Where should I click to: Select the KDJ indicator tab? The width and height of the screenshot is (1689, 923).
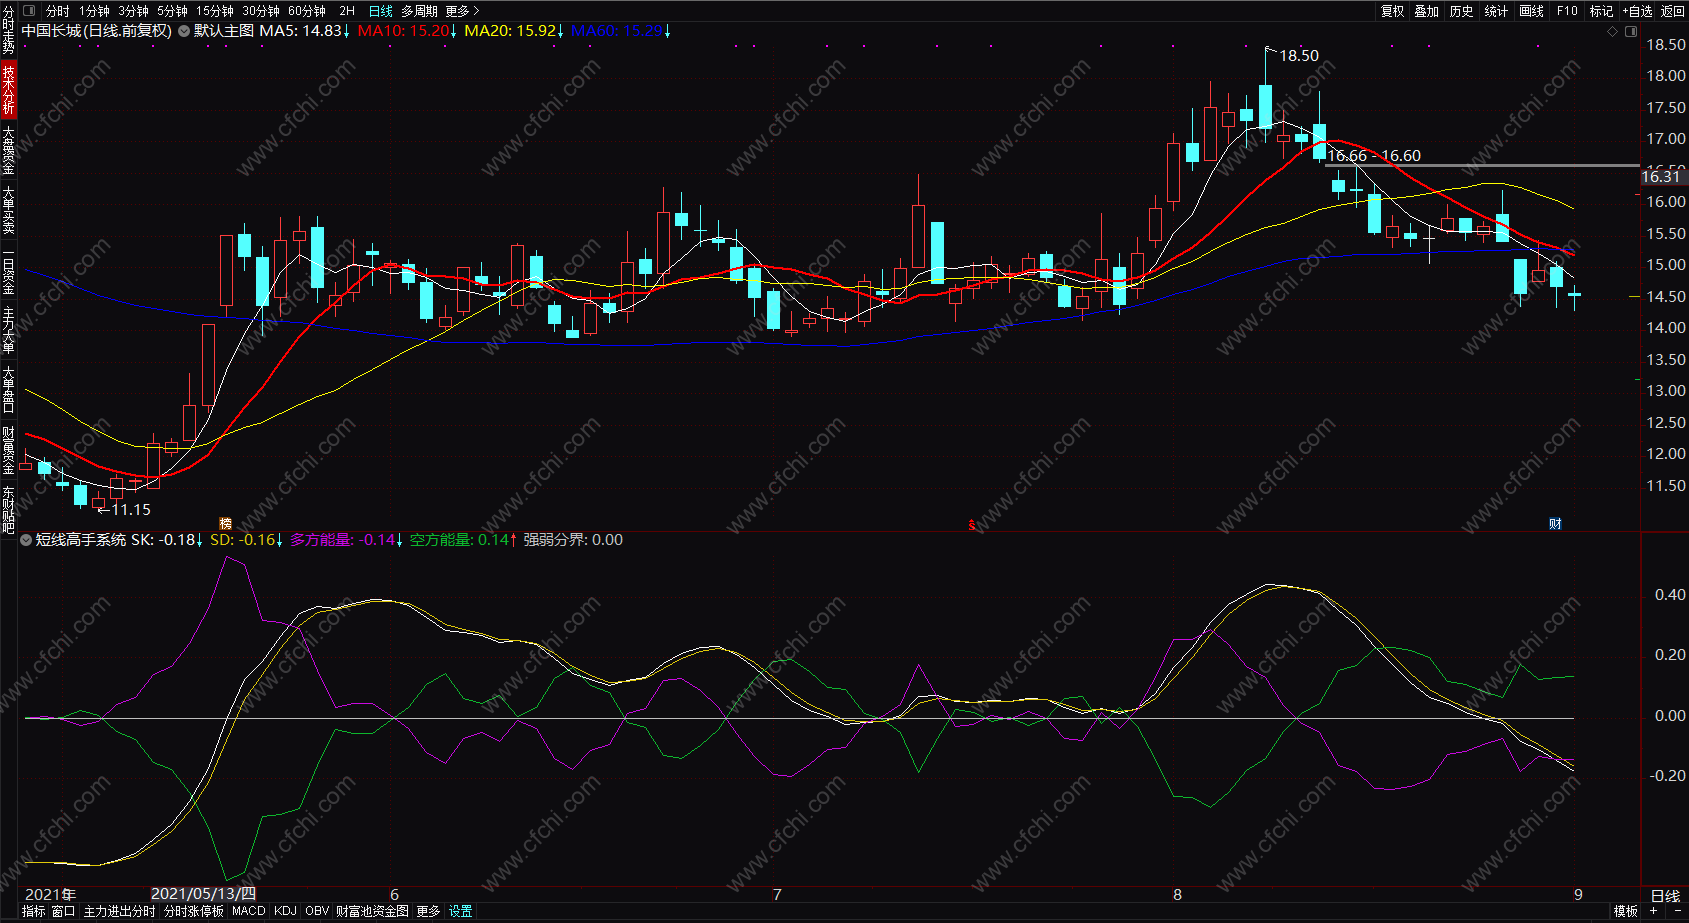coord(285,911)
